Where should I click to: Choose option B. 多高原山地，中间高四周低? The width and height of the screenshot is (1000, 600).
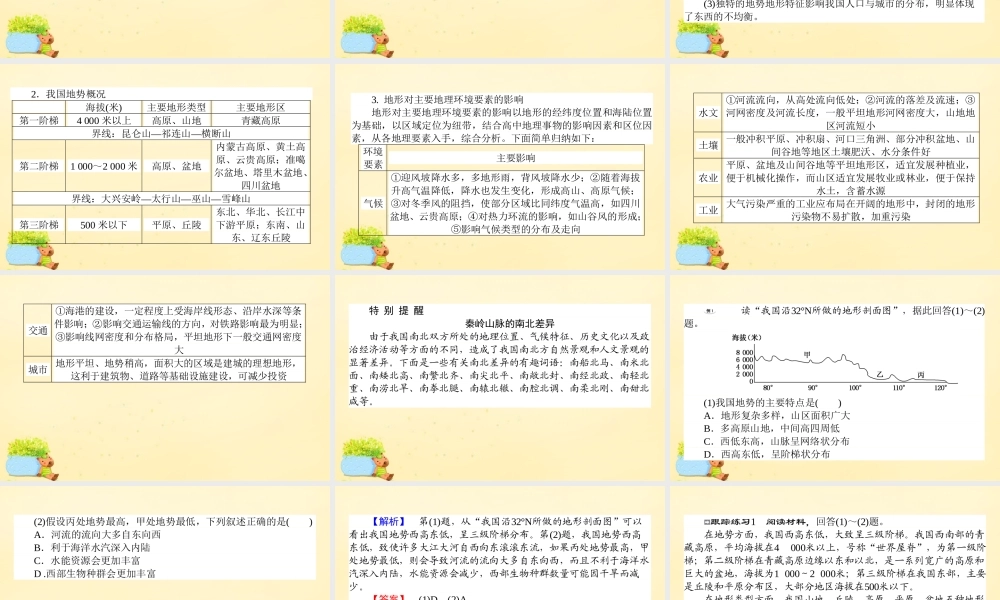(x=772, y=428)
